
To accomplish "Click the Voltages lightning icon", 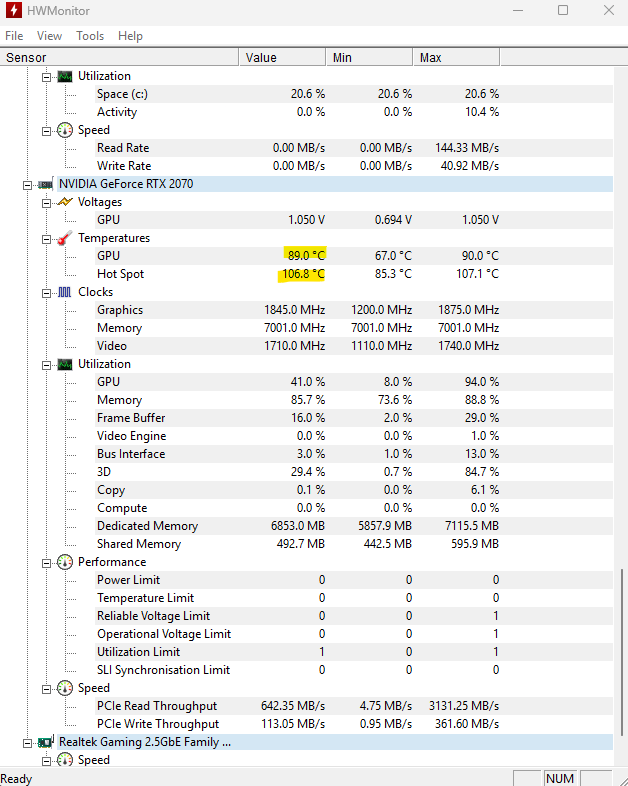I will [x=65, y=202].
